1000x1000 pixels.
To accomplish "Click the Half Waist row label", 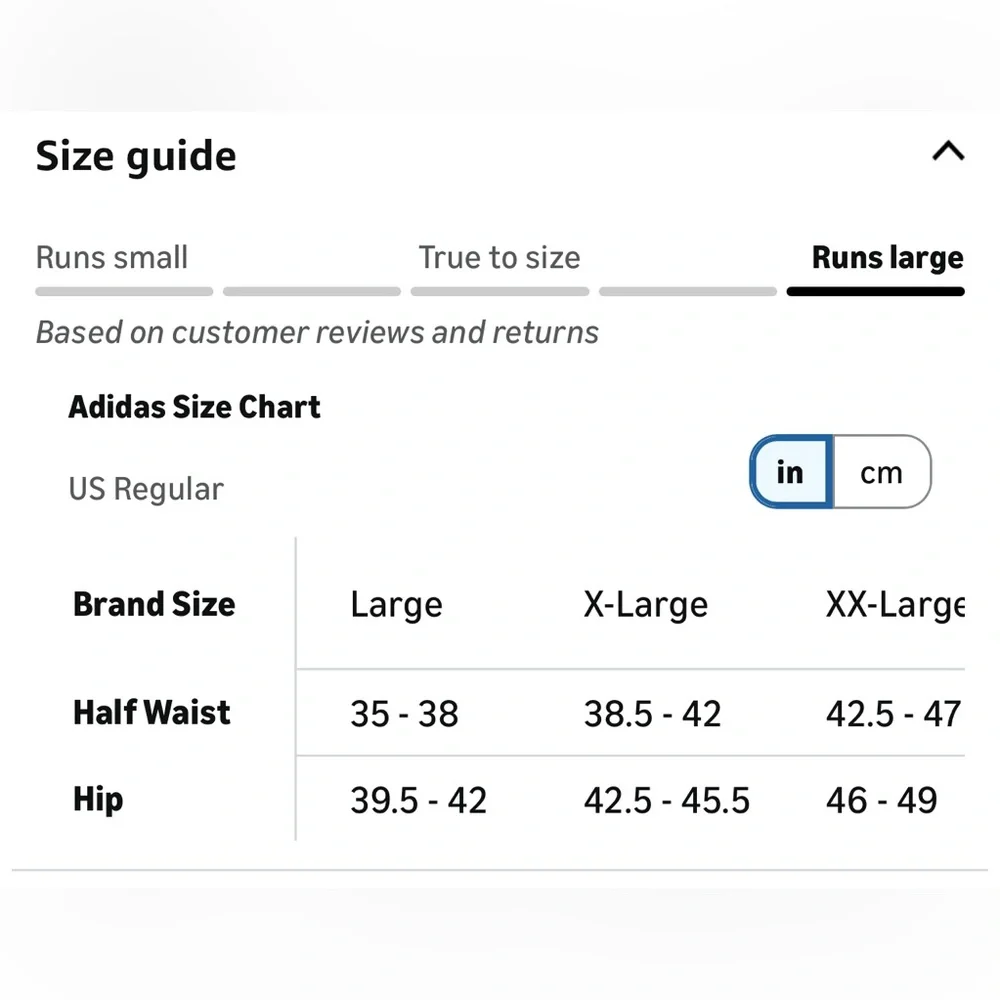I will coord(152,712).
